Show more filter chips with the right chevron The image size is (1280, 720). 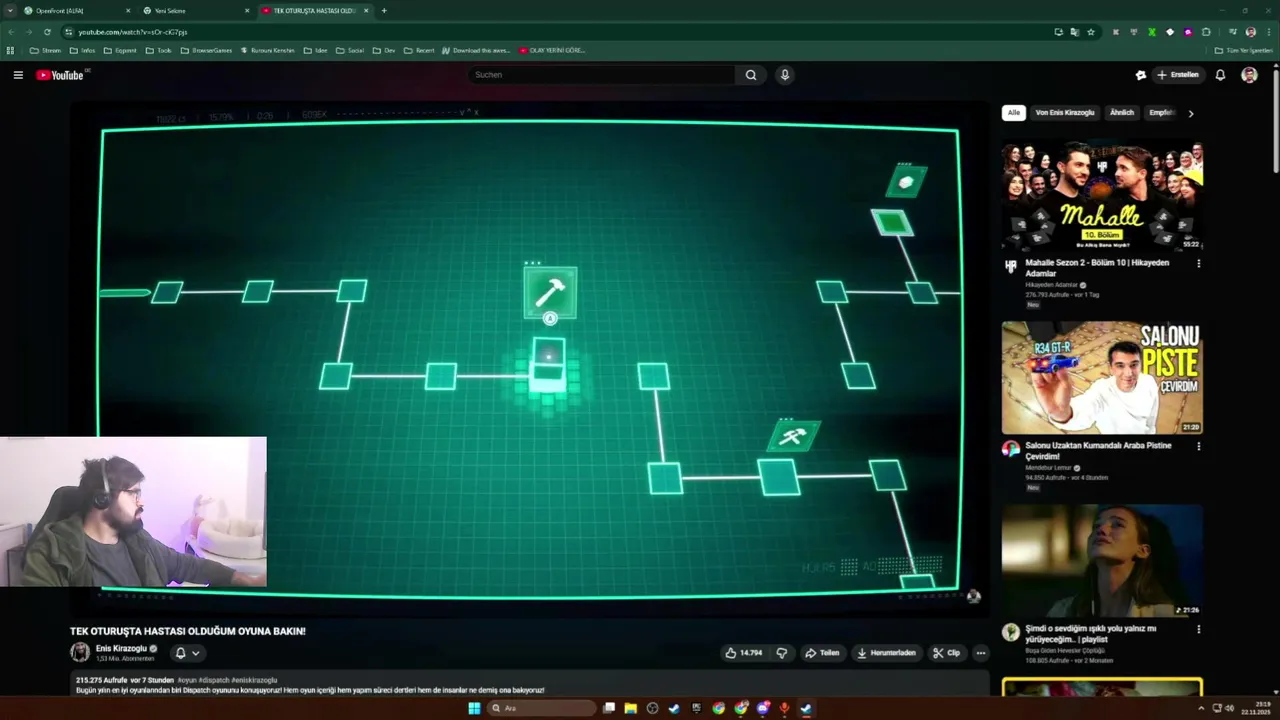pos(1190,113)
